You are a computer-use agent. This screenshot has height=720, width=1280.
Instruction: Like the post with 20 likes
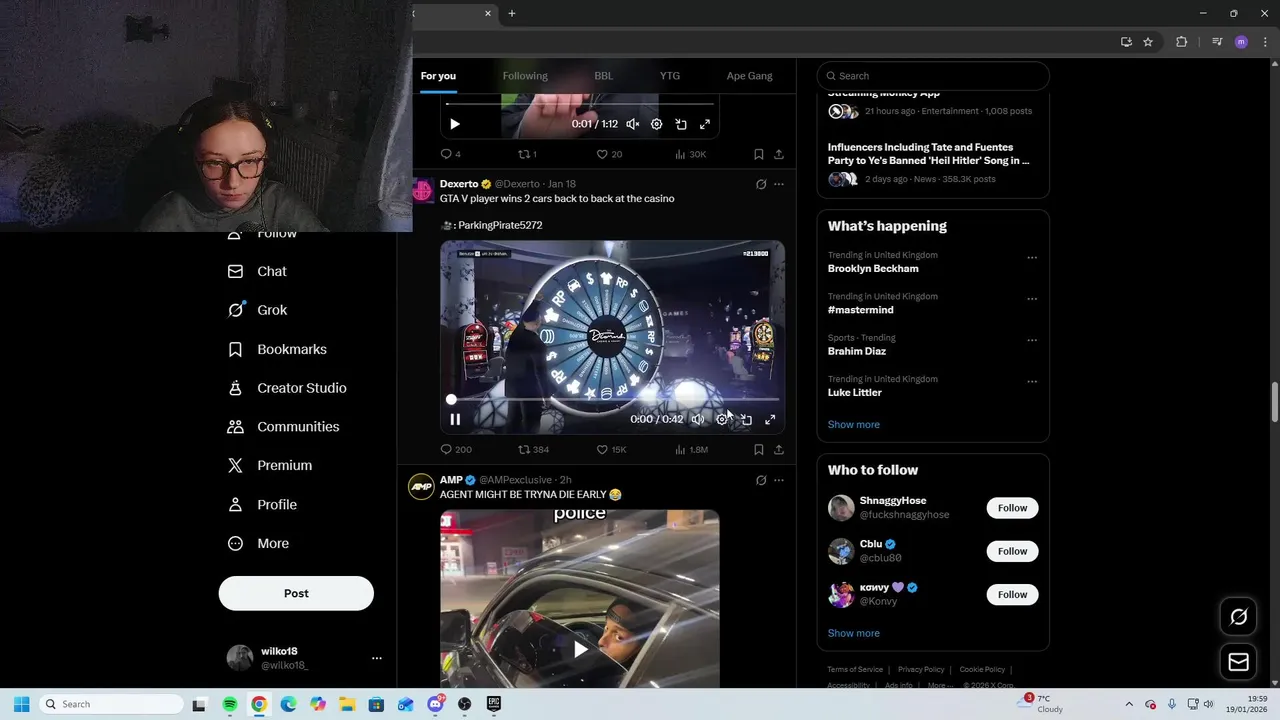[x=602, y=154]
